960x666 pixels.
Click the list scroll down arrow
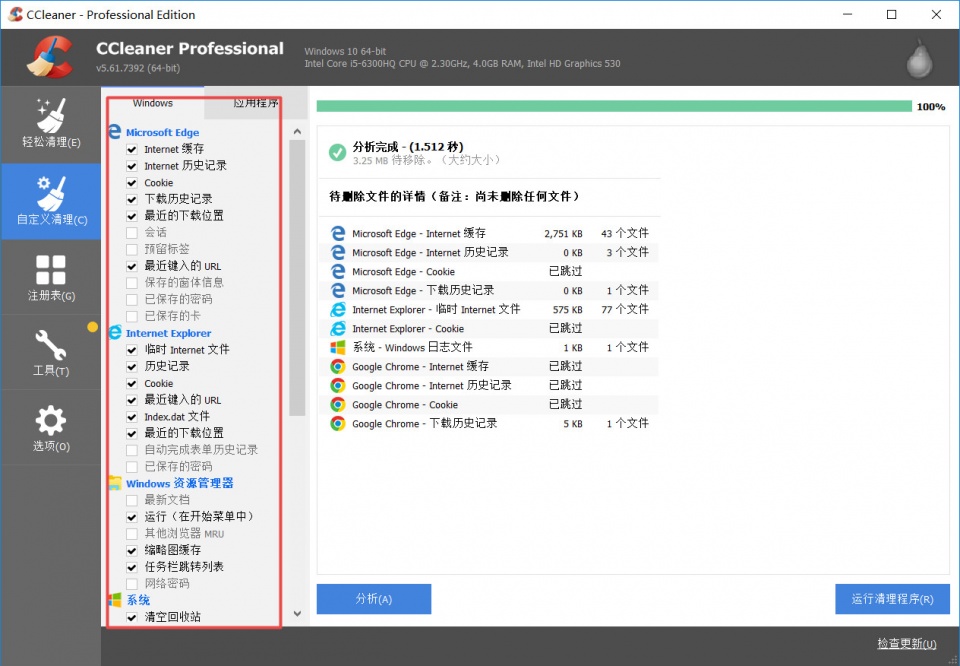[x=297, y=613]
